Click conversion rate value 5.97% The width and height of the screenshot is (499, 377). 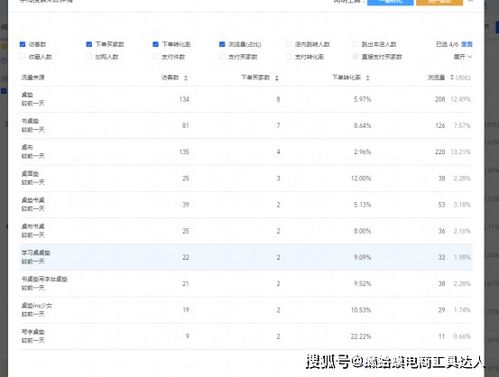pos(362,99)
